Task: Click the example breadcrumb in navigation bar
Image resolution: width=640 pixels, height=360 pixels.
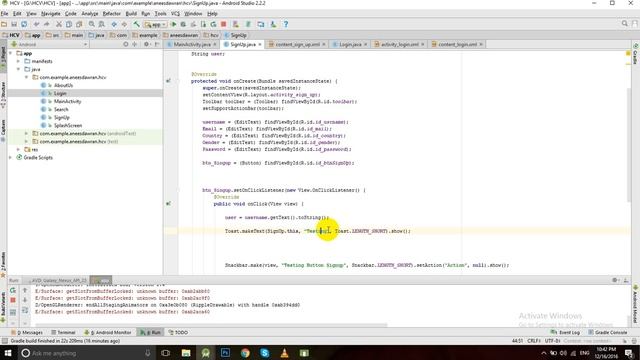Action: 145,35
